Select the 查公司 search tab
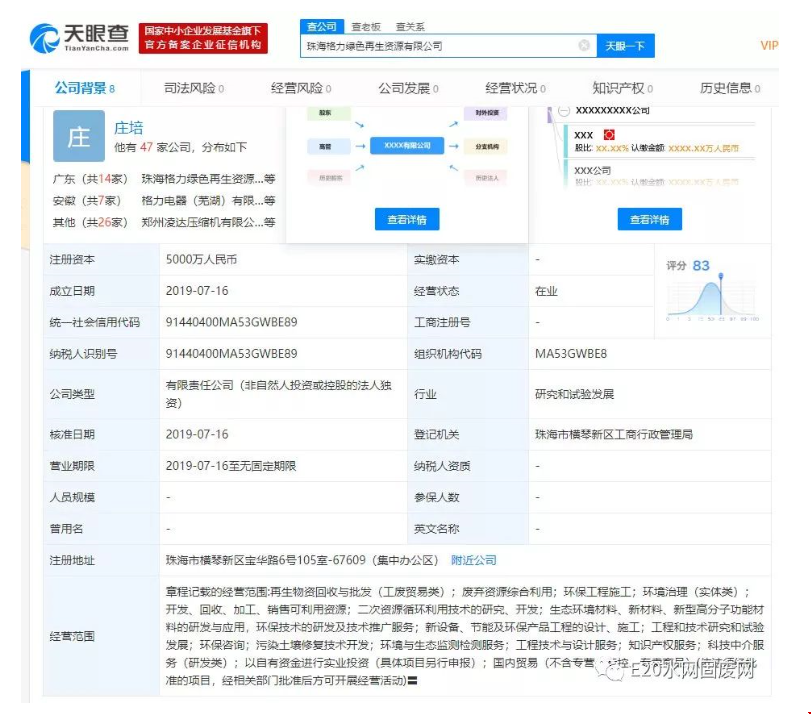Screen dimensions: 811x714 (x=322, y=27)
